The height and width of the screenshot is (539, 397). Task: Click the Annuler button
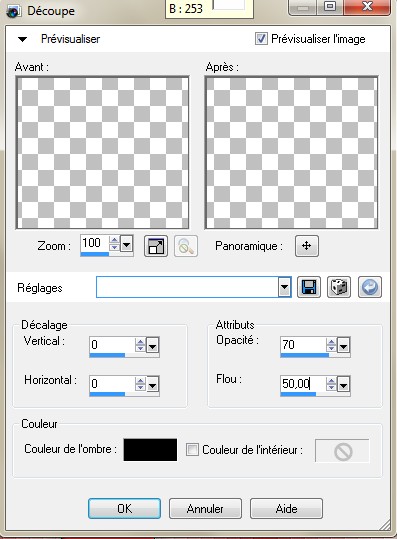click(x=205, y=508)
